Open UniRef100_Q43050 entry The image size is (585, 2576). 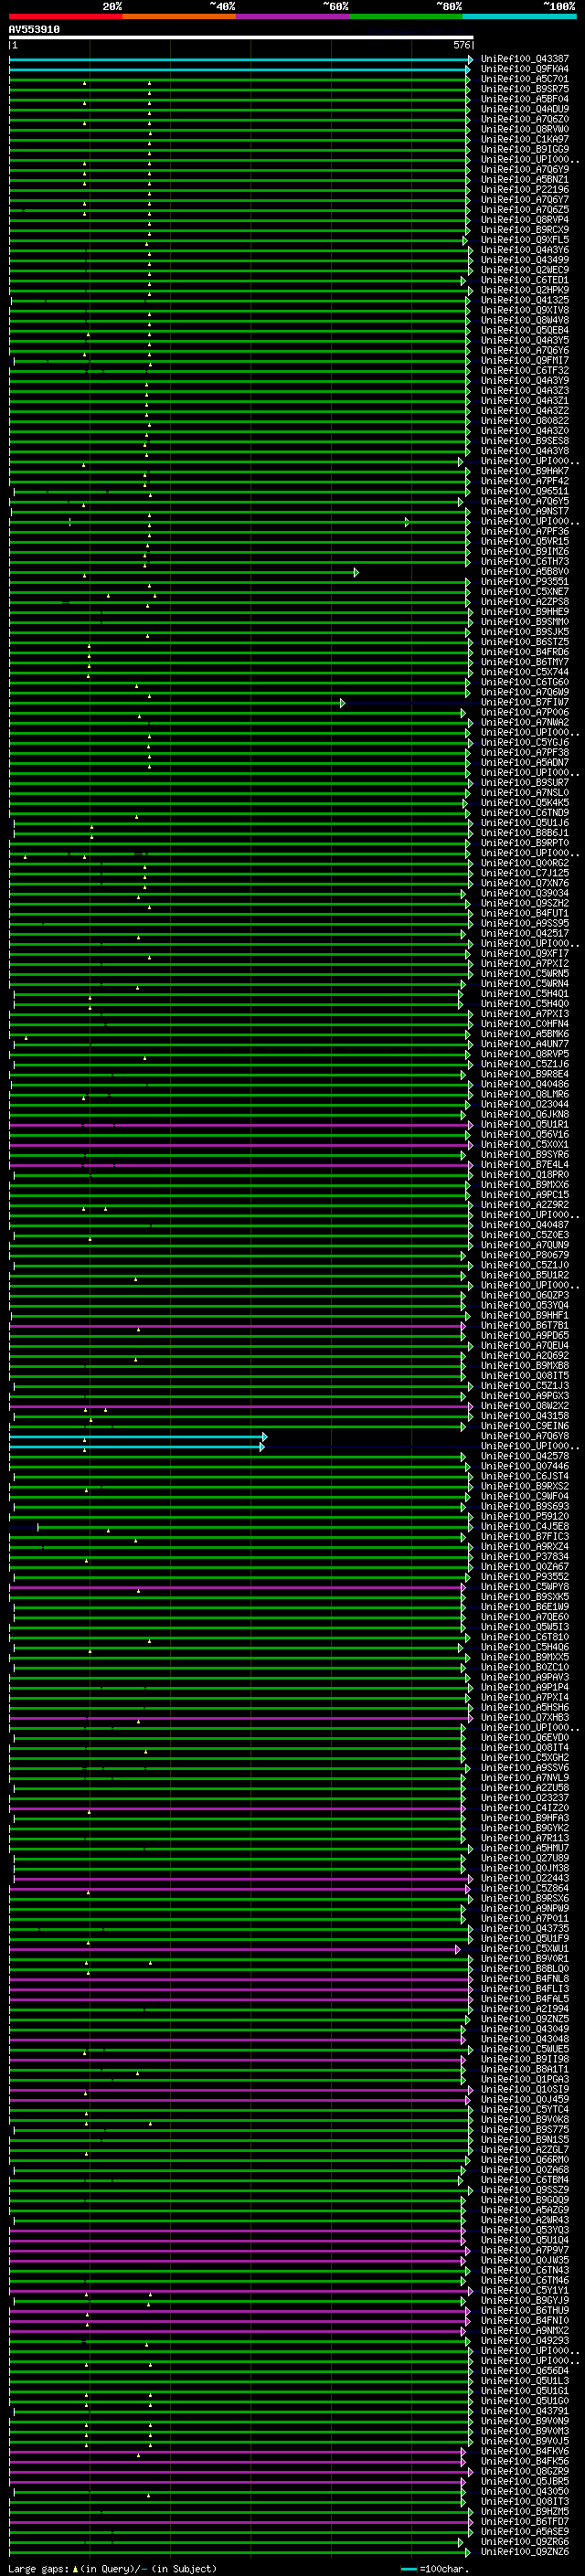[524, 2492]
